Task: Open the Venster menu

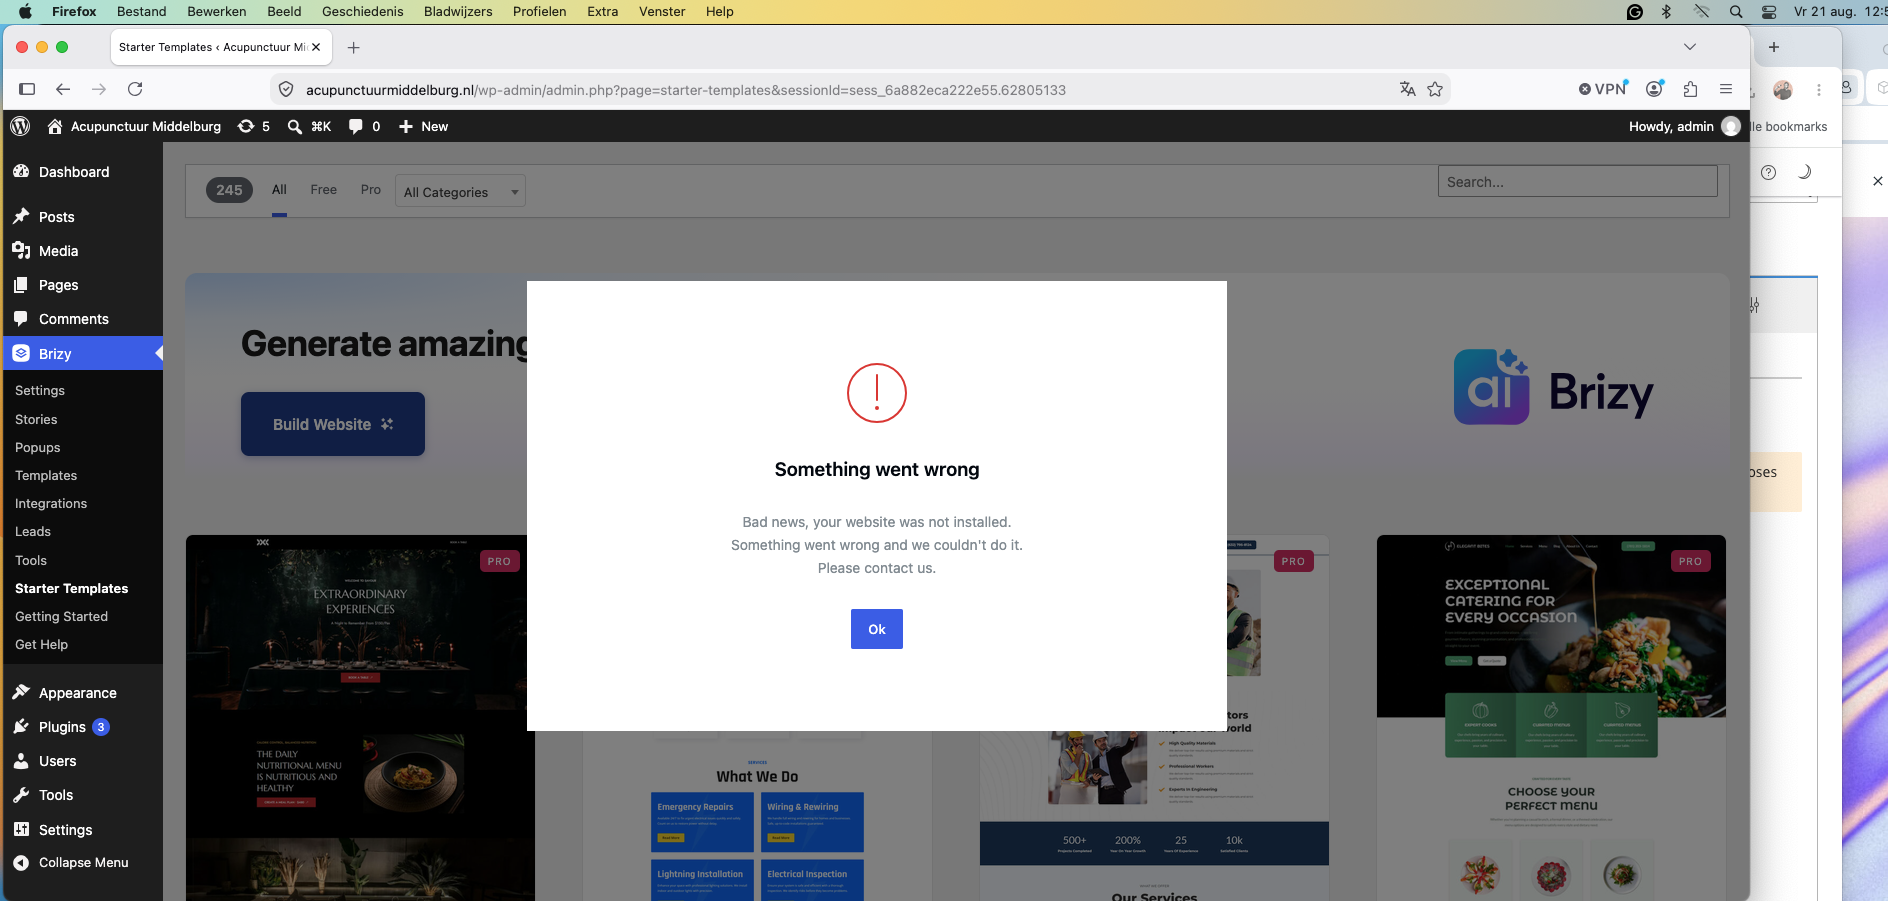Action: (662, 12)
